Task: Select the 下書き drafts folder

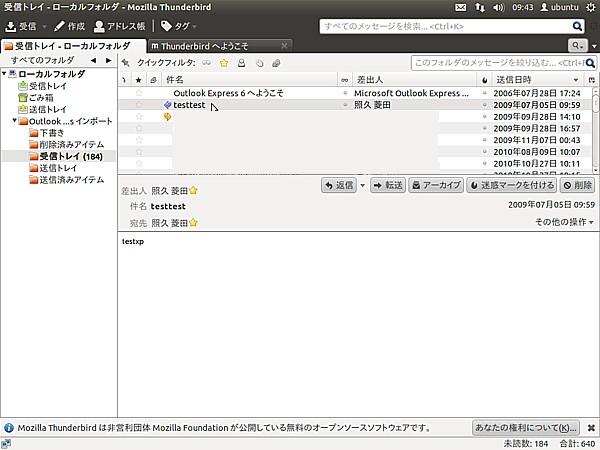Action: click(x=47, y=133)
